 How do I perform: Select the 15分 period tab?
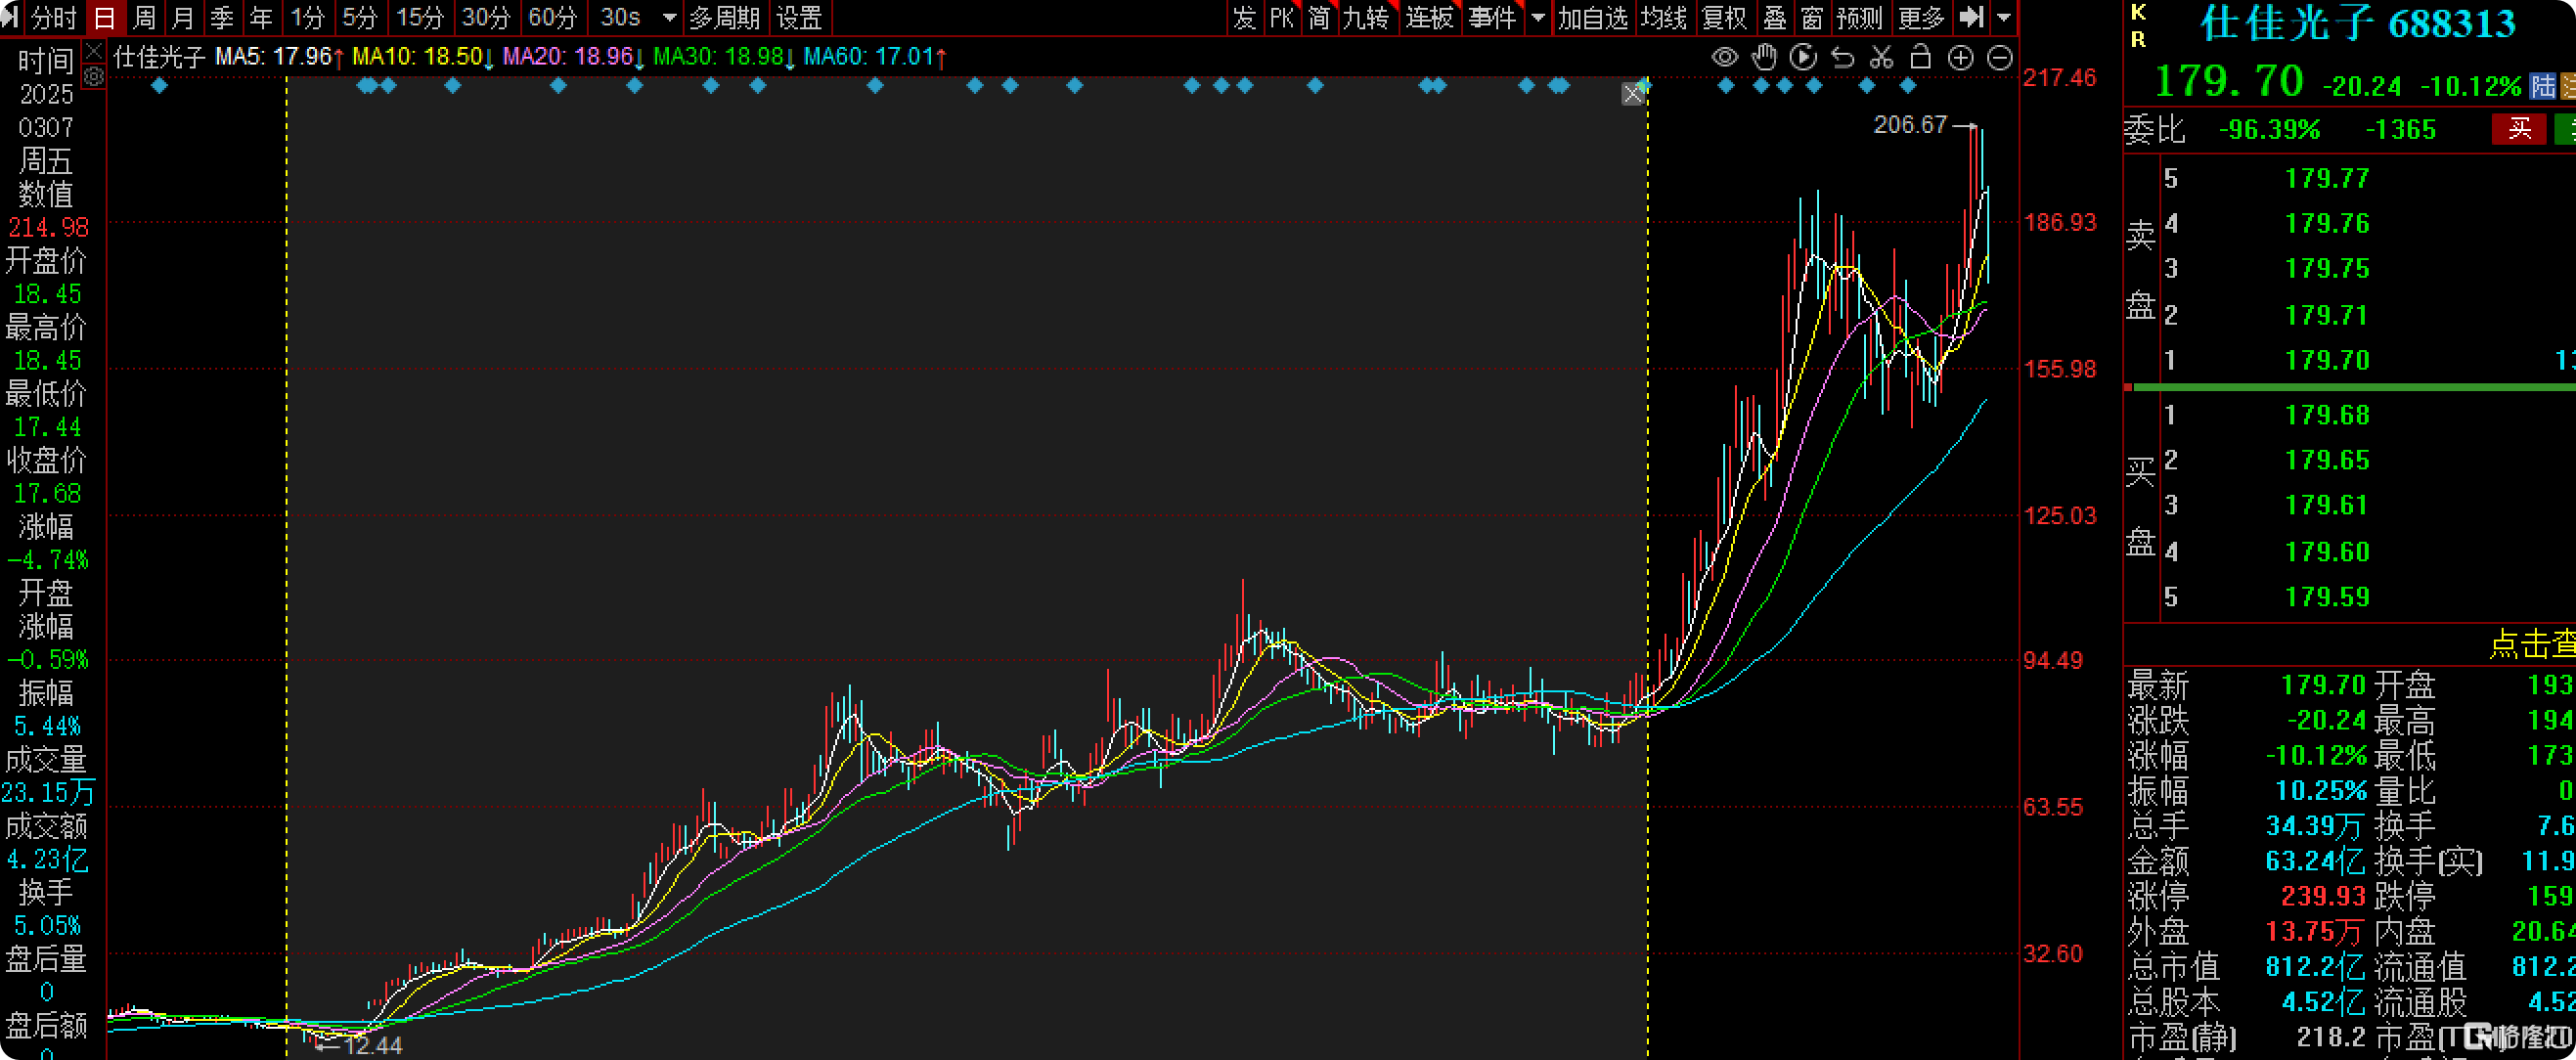point(420,18)
